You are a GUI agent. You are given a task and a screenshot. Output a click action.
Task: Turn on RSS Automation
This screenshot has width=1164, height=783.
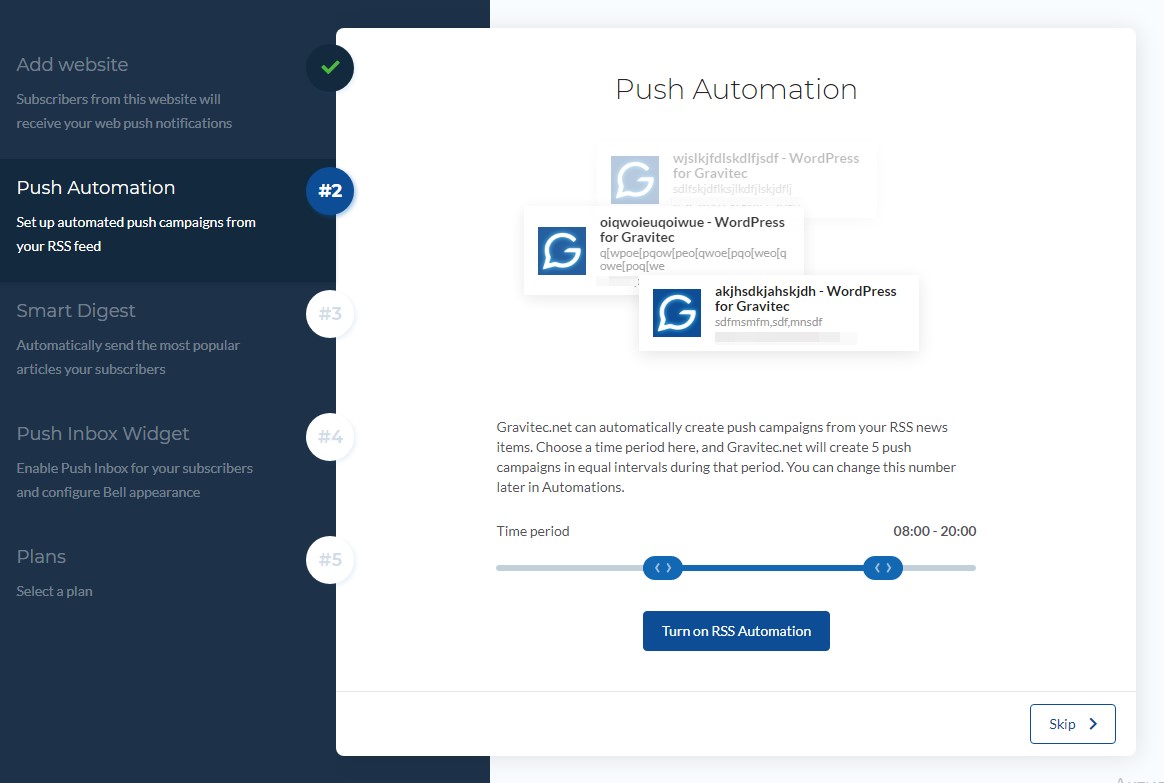coord(736,631)
